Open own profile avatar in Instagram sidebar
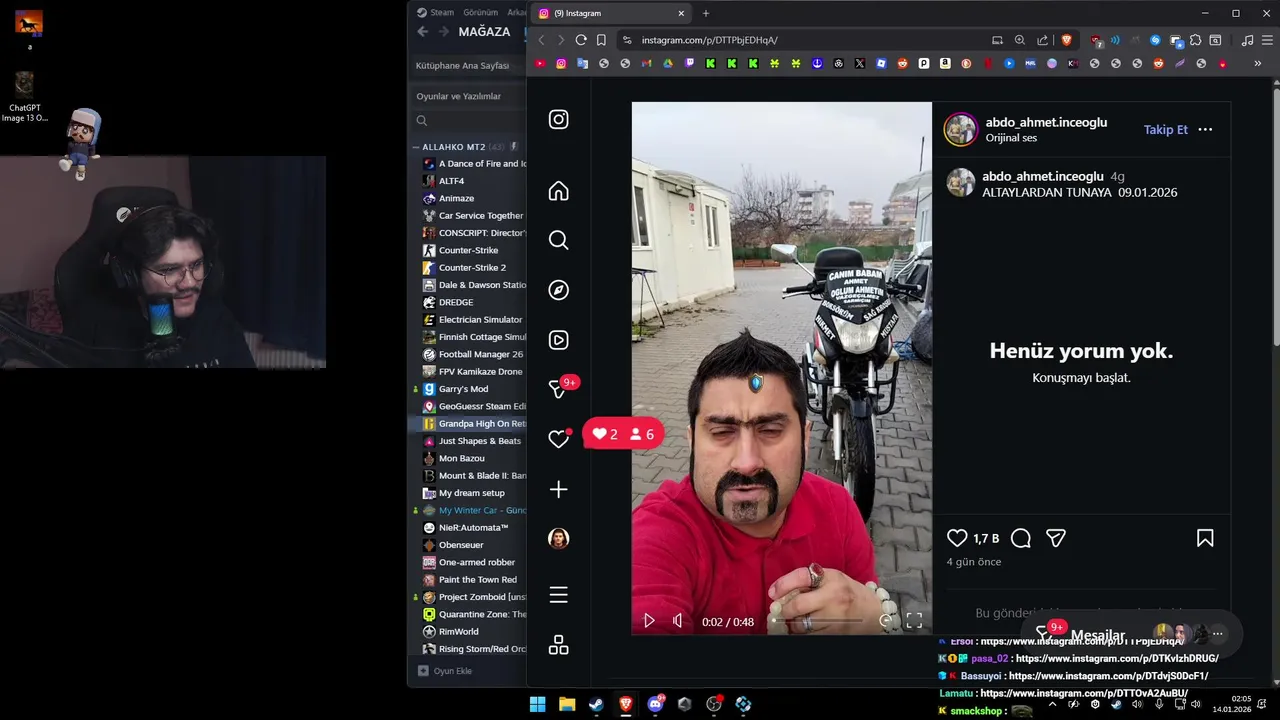The width and height of the screenshot is (1280, 720). pyautogui.click(x=559, y=538)
